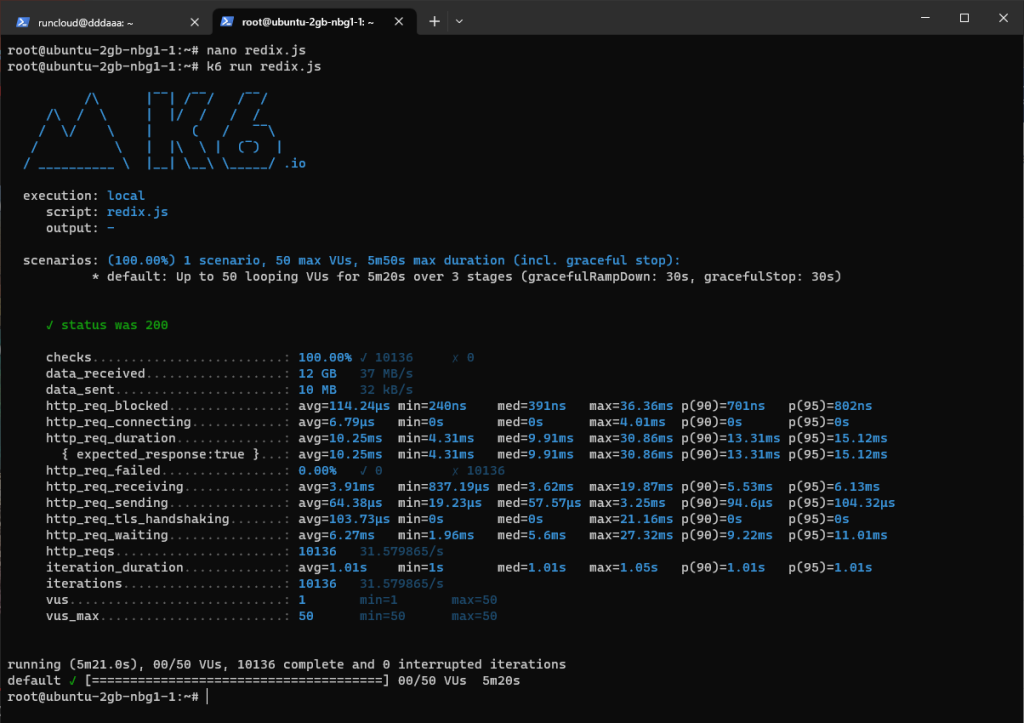
Task: Click http_req_connecting avg=6.79µs value
Action: point(336,423)
